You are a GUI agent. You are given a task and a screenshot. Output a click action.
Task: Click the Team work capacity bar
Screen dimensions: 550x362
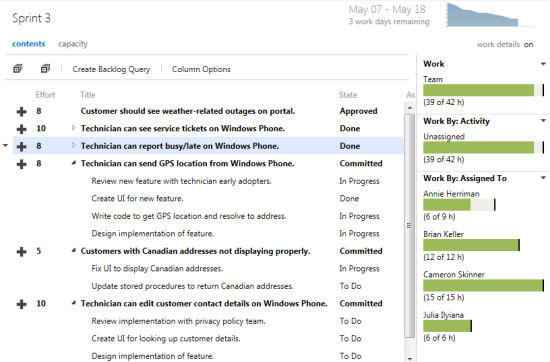click(484, 90)
